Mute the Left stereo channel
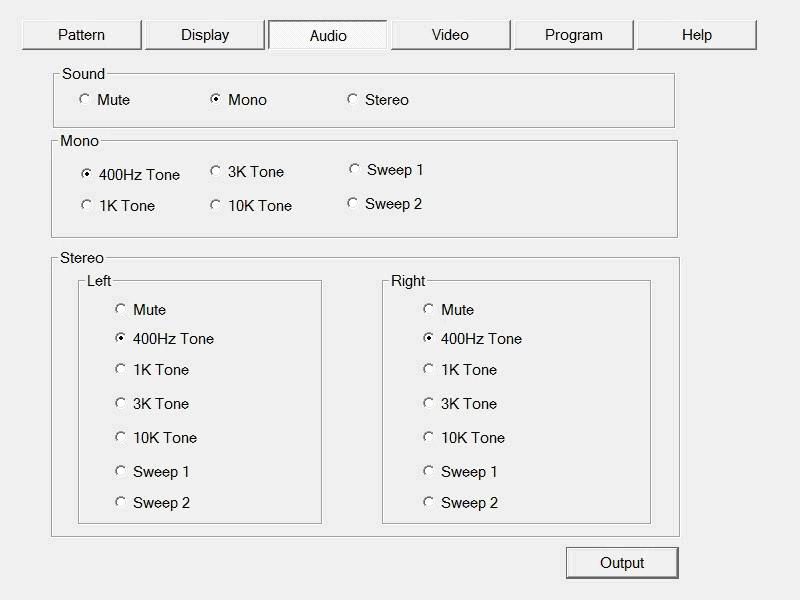 121,310
